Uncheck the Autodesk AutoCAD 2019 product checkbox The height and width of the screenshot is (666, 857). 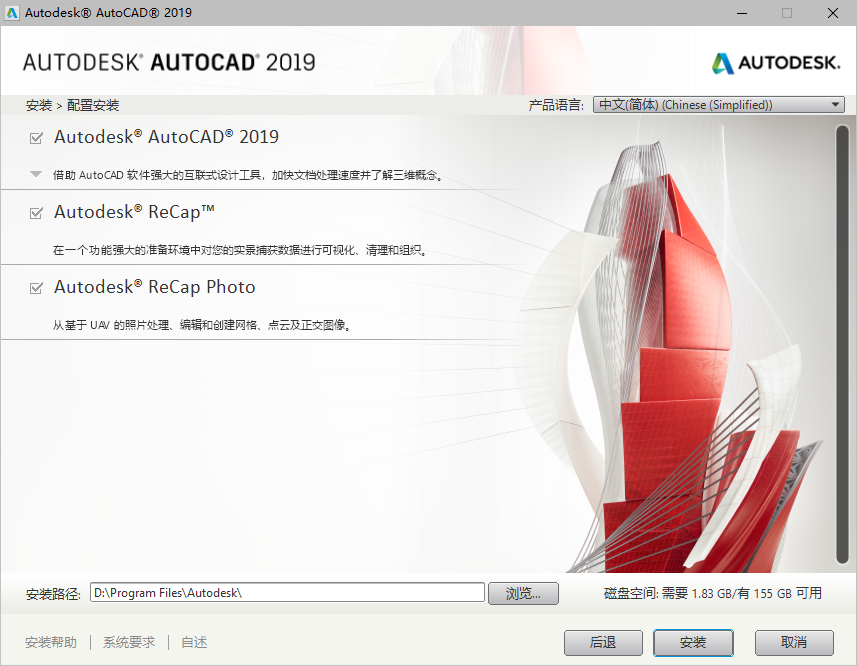pos(34,137)
